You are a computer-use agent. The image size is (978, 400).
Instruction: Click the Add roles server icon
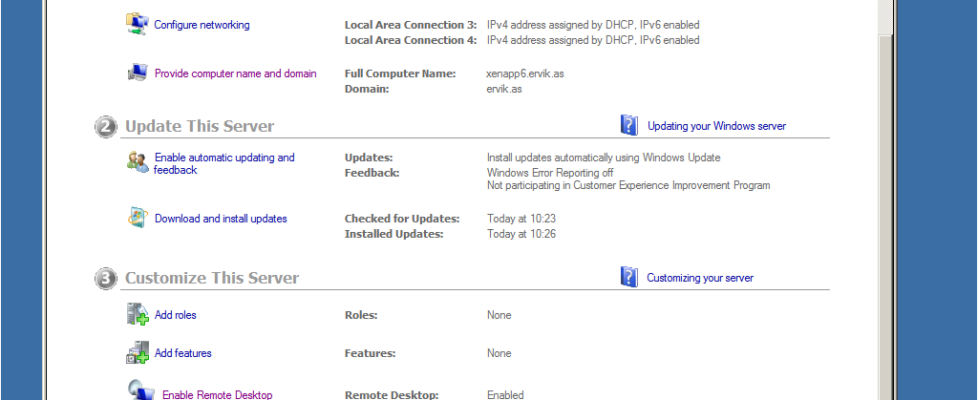[137, 315]
